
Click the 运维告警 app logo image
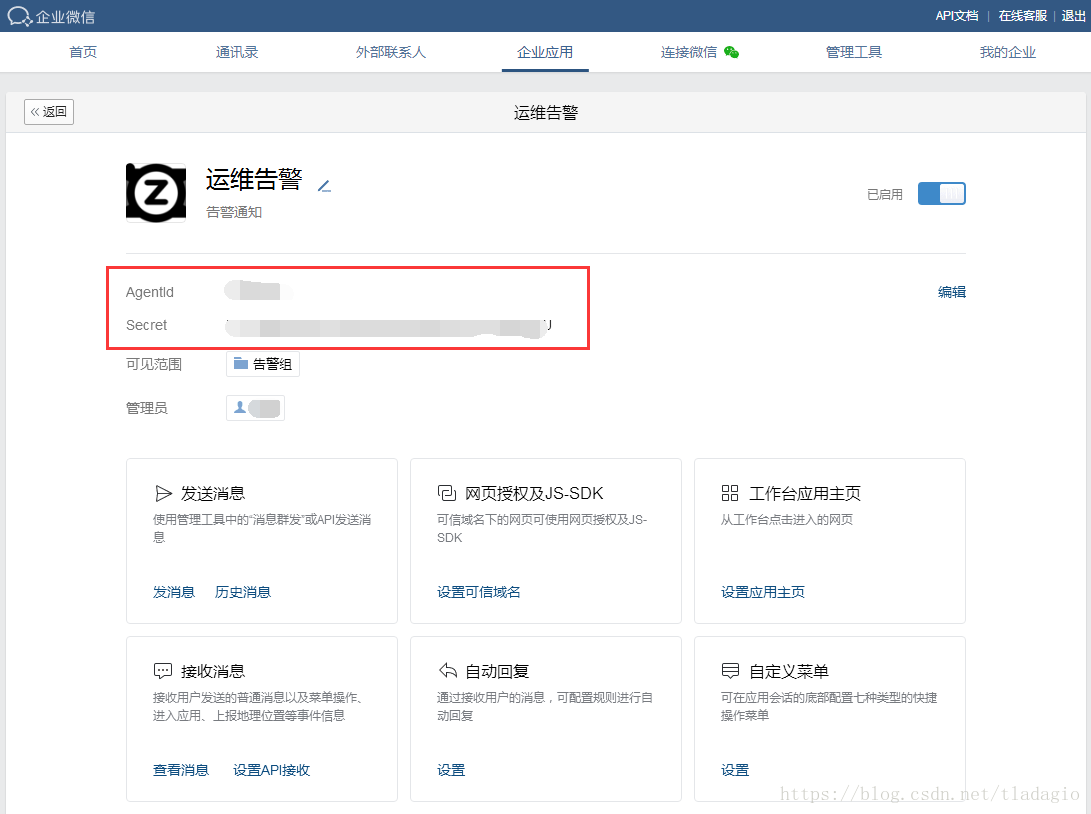[x=156, y=192]
